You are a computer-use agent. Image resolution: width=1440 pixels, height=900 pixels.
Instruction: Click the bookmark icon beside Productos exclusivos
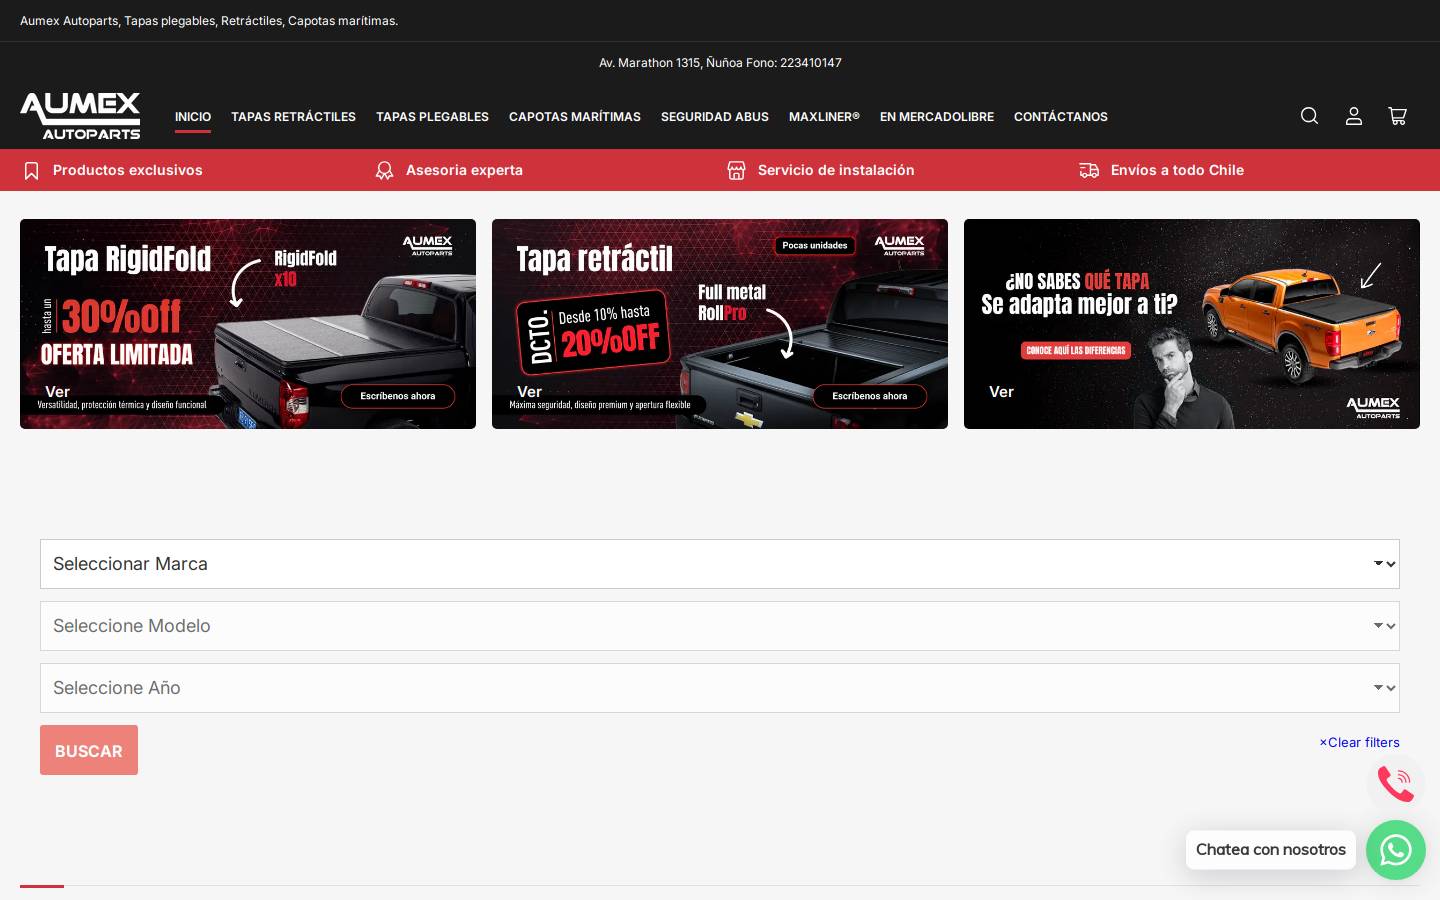(32, 171)
